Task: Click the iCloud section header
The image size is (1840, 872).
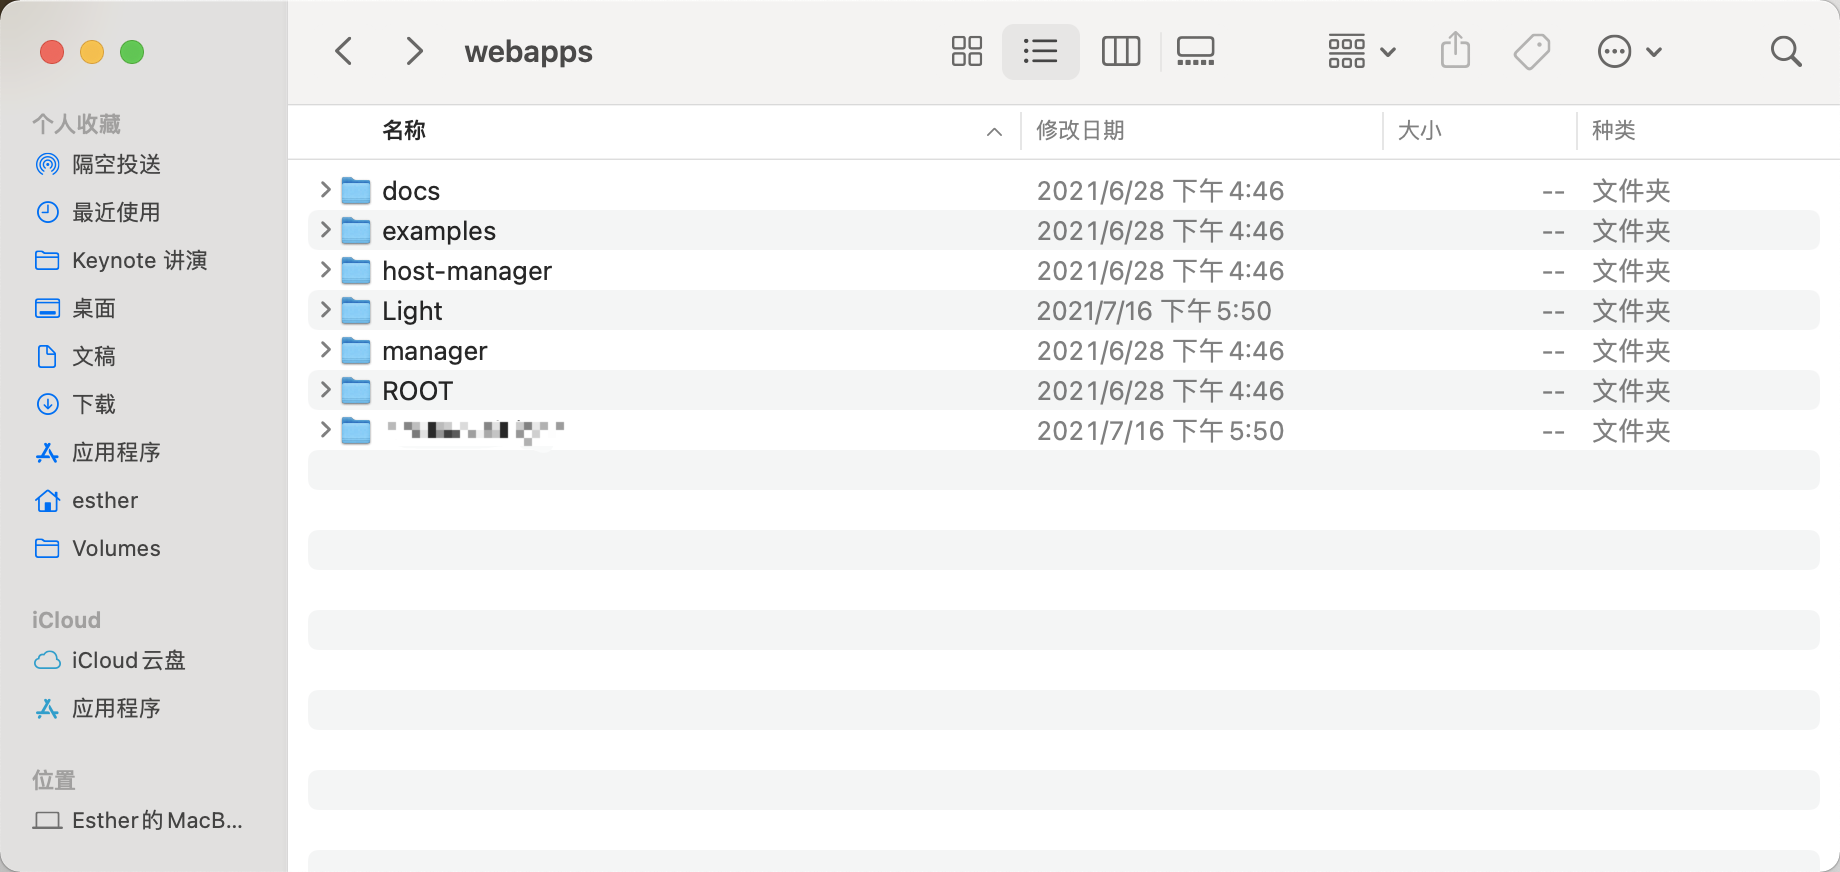Action: 66,620
